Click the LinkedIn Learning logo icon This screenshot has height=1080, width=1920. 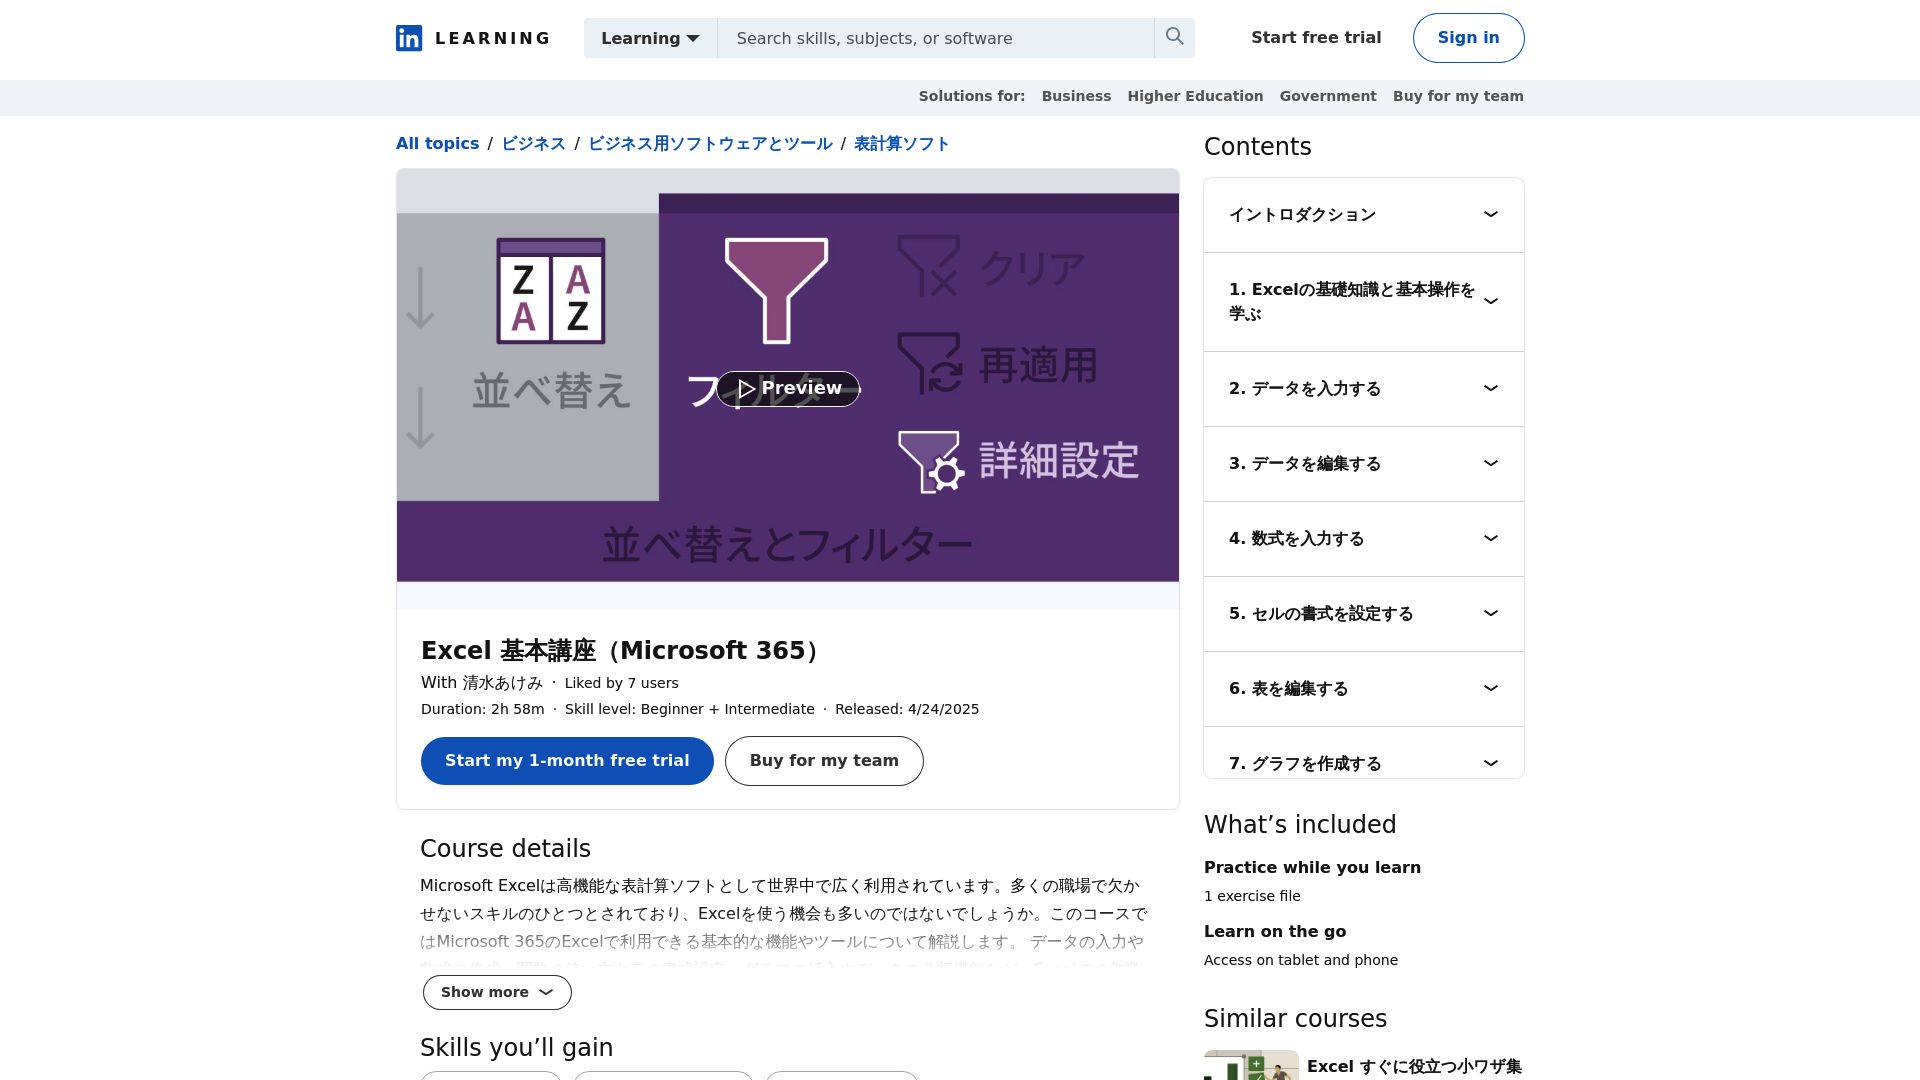(409, 38)
